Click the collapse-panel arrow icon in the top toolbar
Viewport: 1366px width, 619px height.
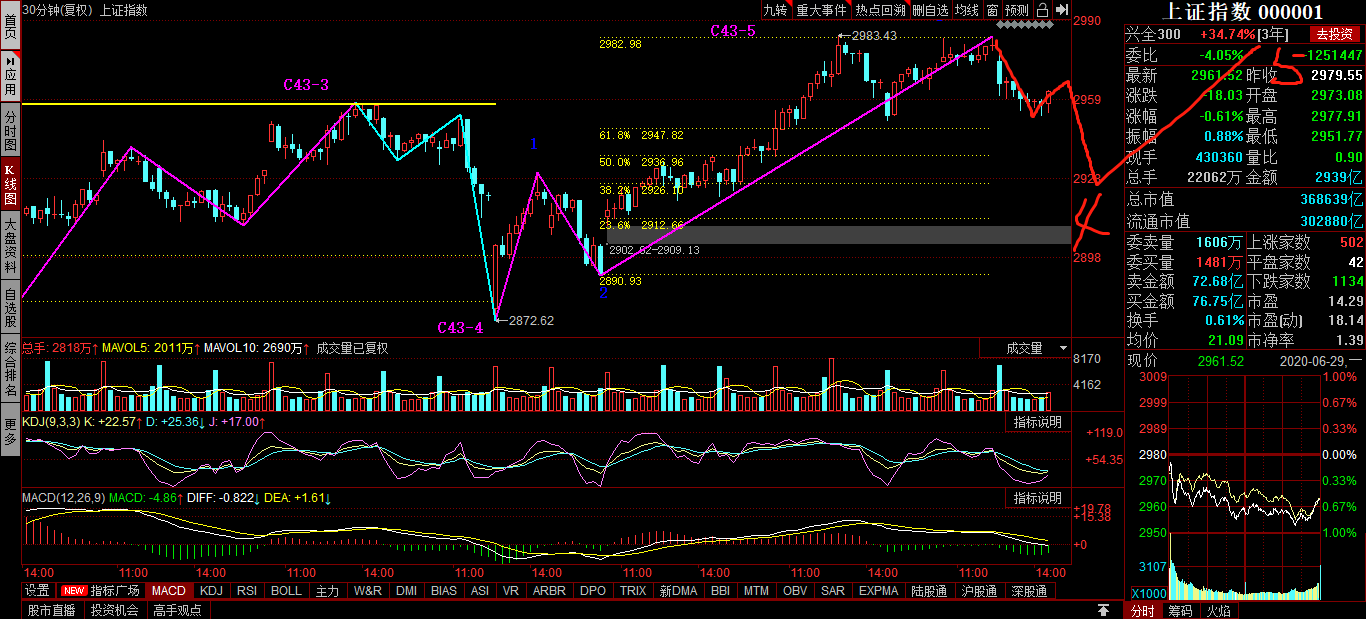point(1060,10)
